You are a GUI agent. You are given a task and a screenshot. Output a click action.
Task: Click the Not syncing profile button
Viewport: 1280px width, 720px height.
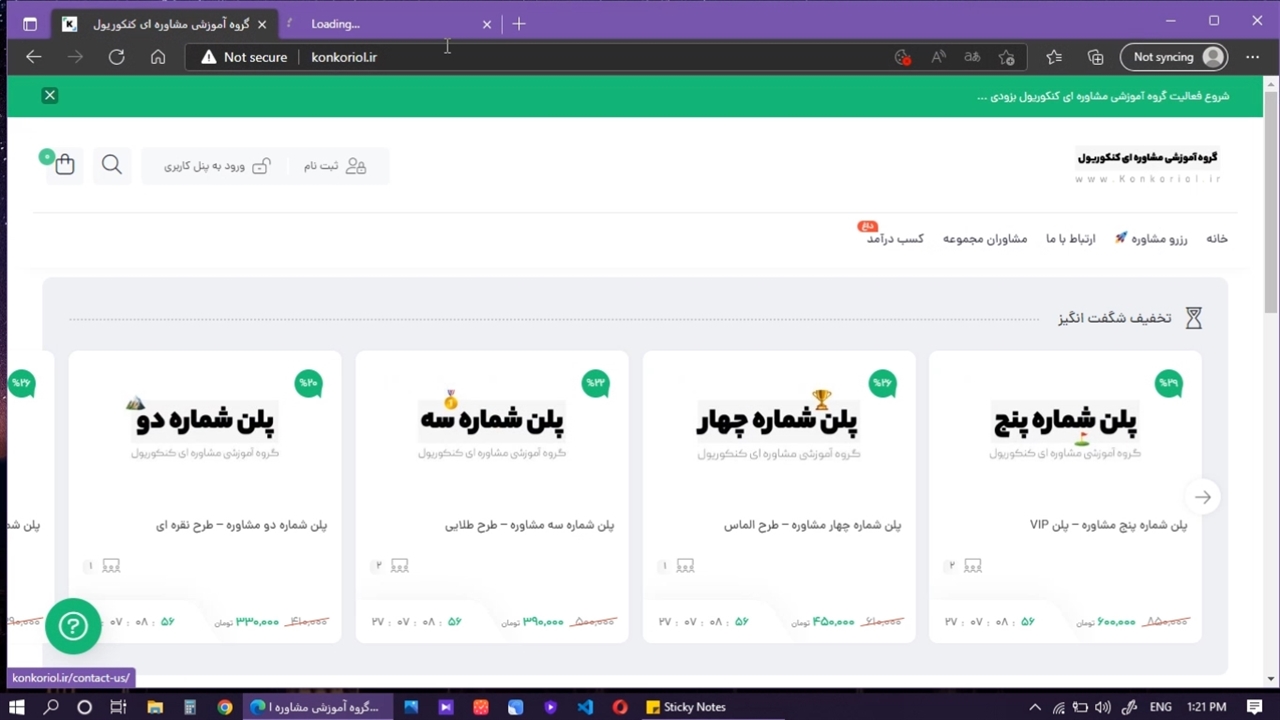(1174, 57)
